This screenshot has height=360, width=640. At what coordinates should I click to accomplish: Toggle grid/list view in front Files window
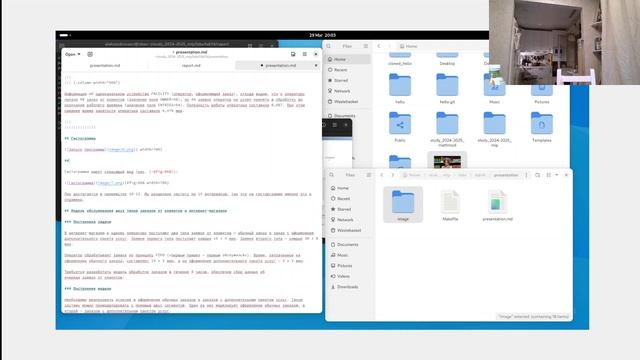tap(549, 175)
